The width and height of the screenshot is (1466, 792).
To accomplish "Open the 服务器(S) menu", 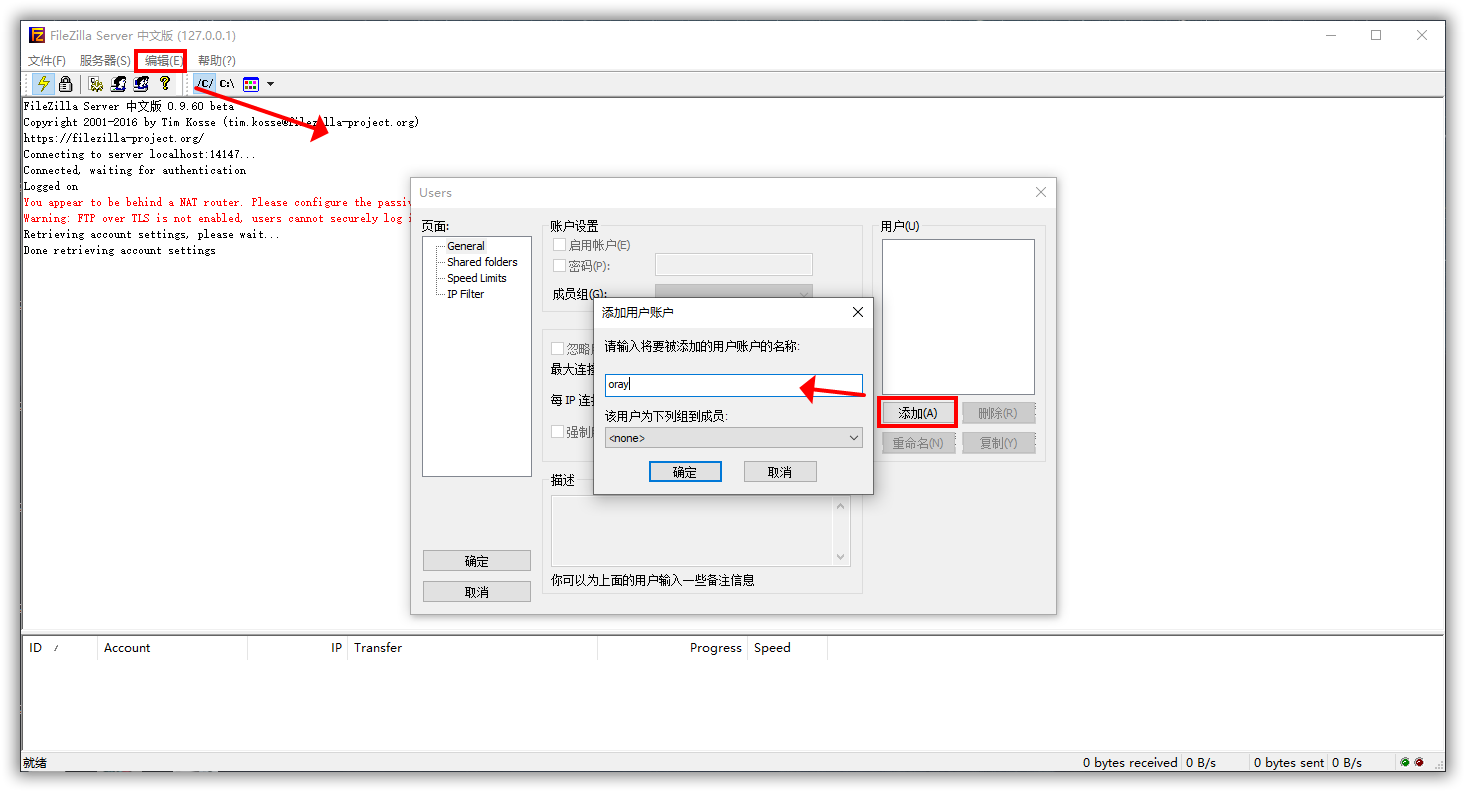I will [x=105, y=61].
